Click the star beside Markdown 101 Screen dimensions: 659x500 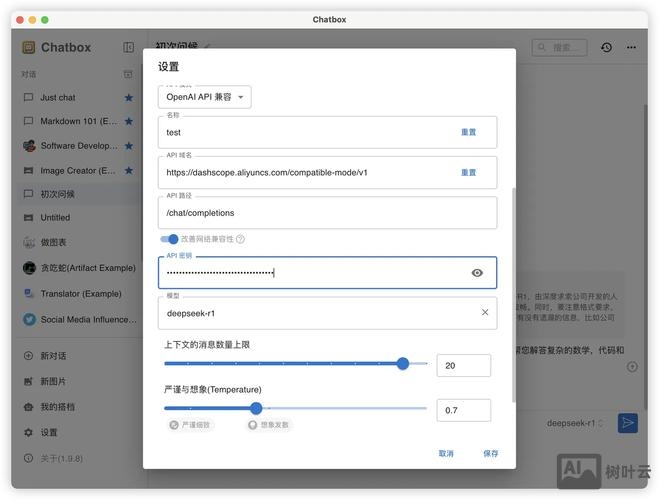[129, 121]
